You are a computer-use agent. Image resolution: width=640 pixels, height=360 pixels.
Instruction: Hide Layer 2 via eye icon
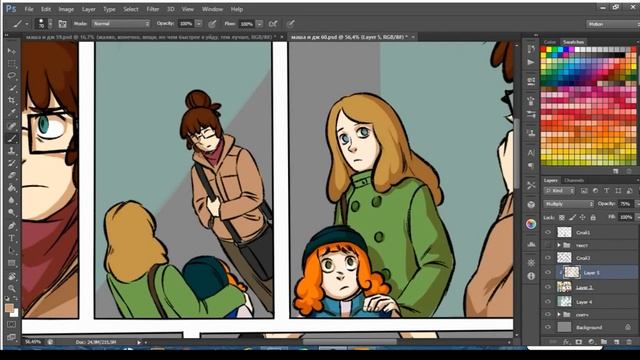548,287
